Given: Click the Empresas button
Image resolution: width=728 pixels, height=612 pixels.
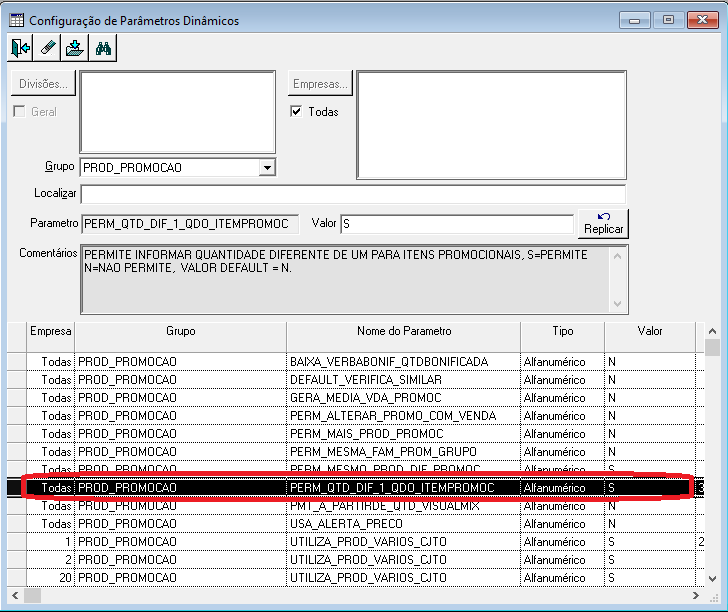Looking at the screenshot, I should (x=320, y=84).
